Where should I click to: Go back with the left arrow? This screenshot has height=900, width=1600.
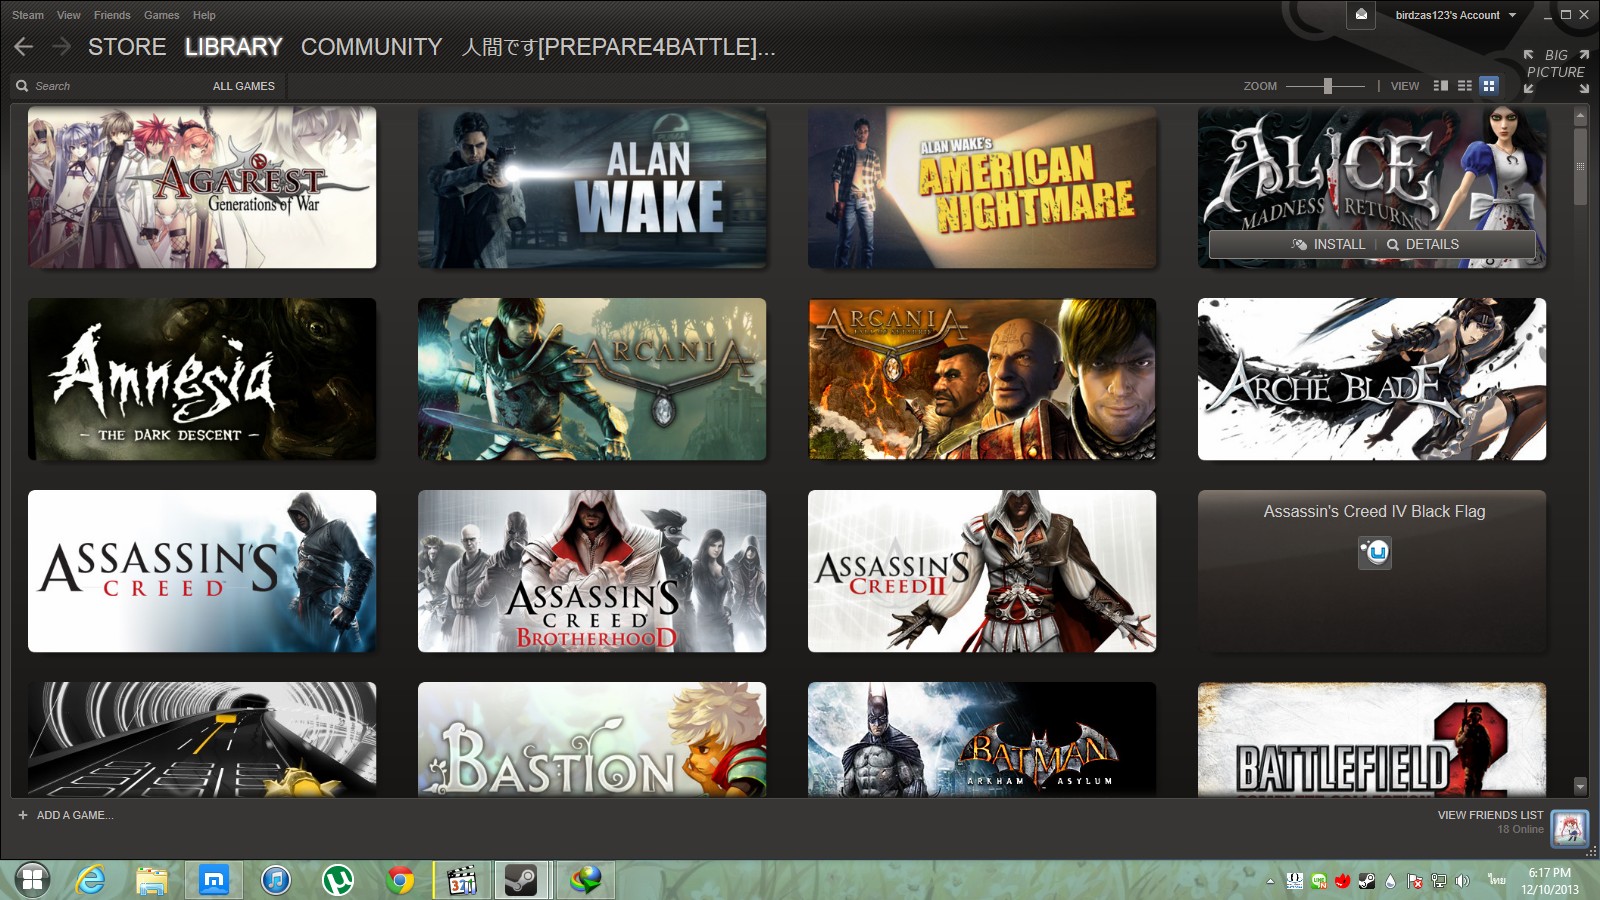(x=24, y=47)
